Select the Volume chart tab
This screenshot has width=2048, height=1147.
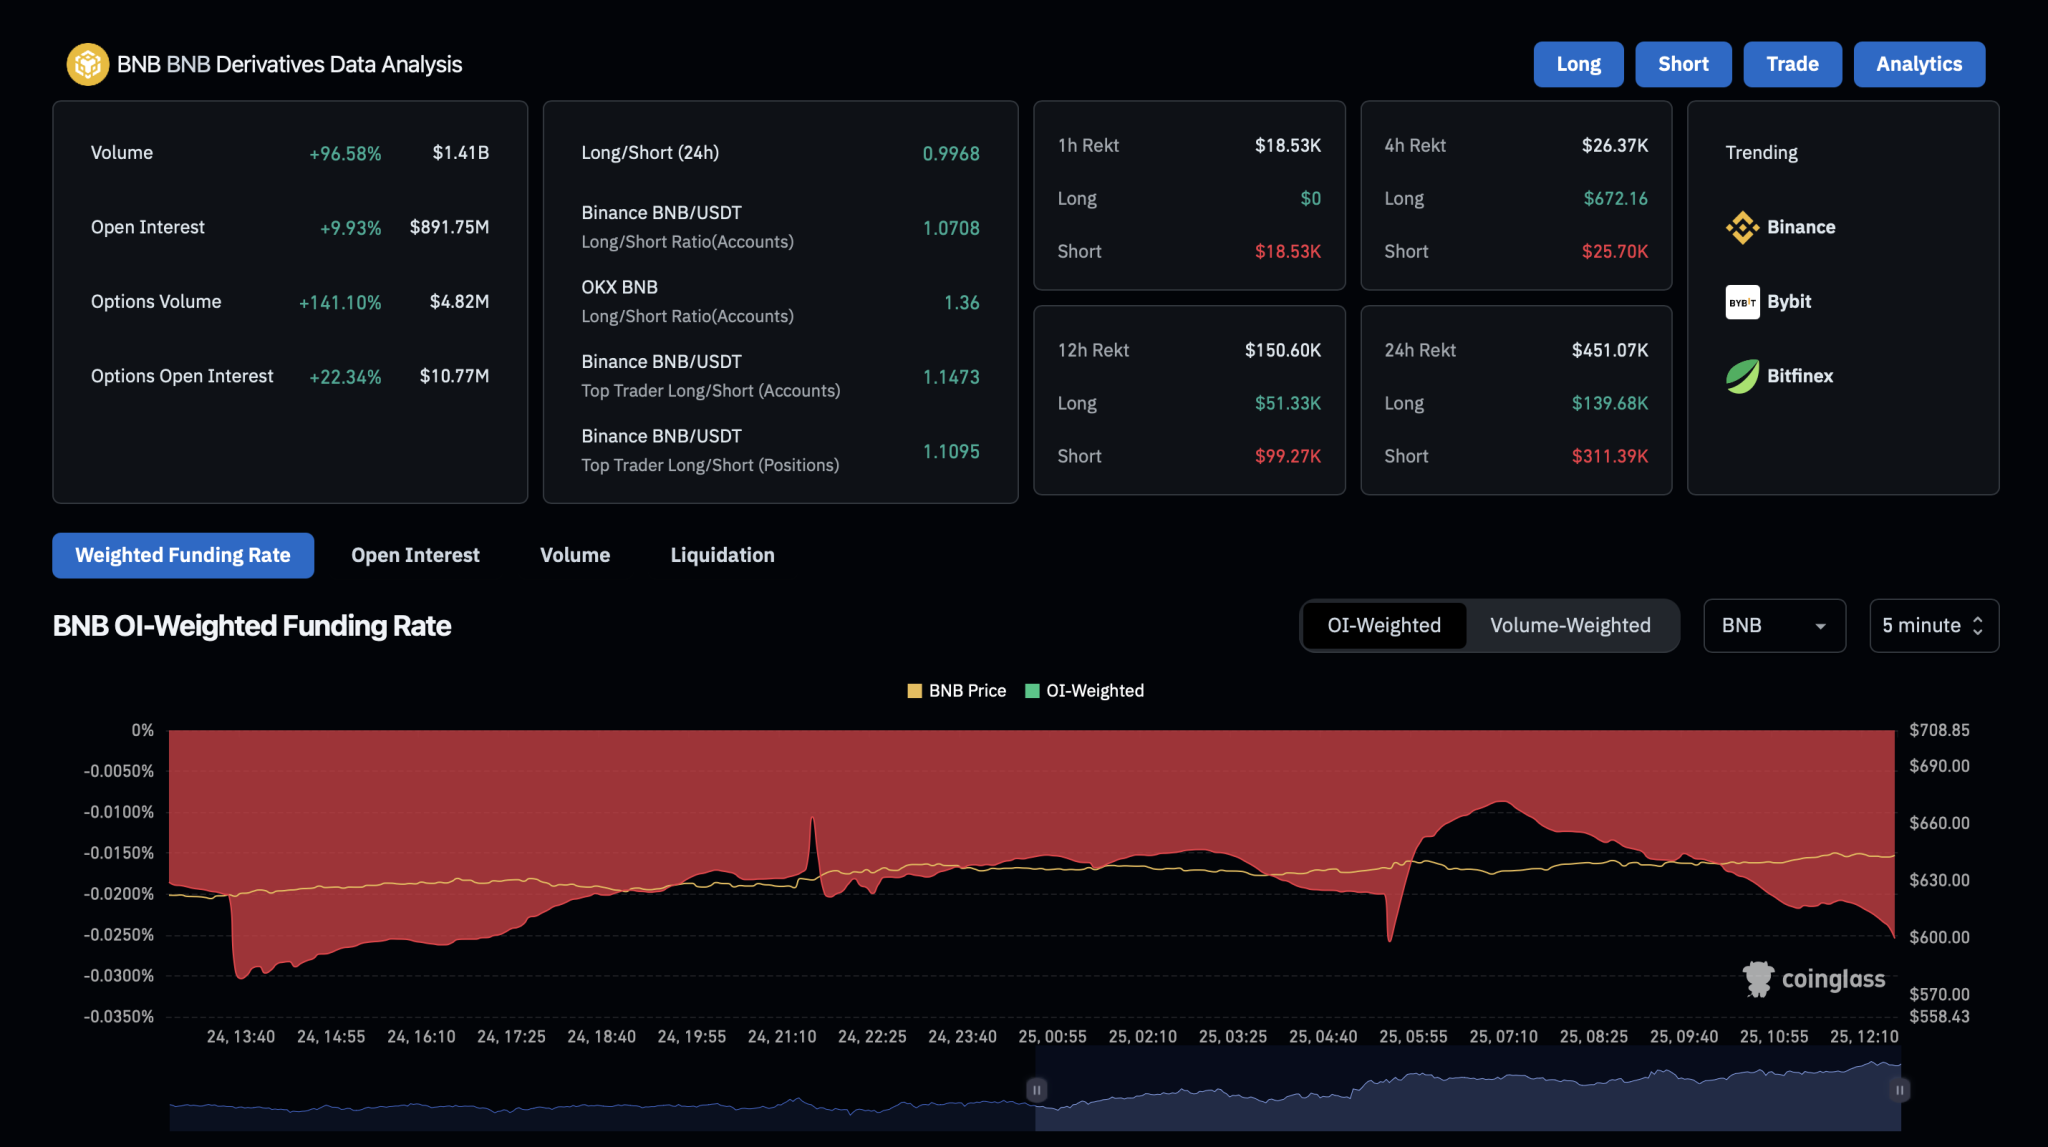[x=575, y=555]
